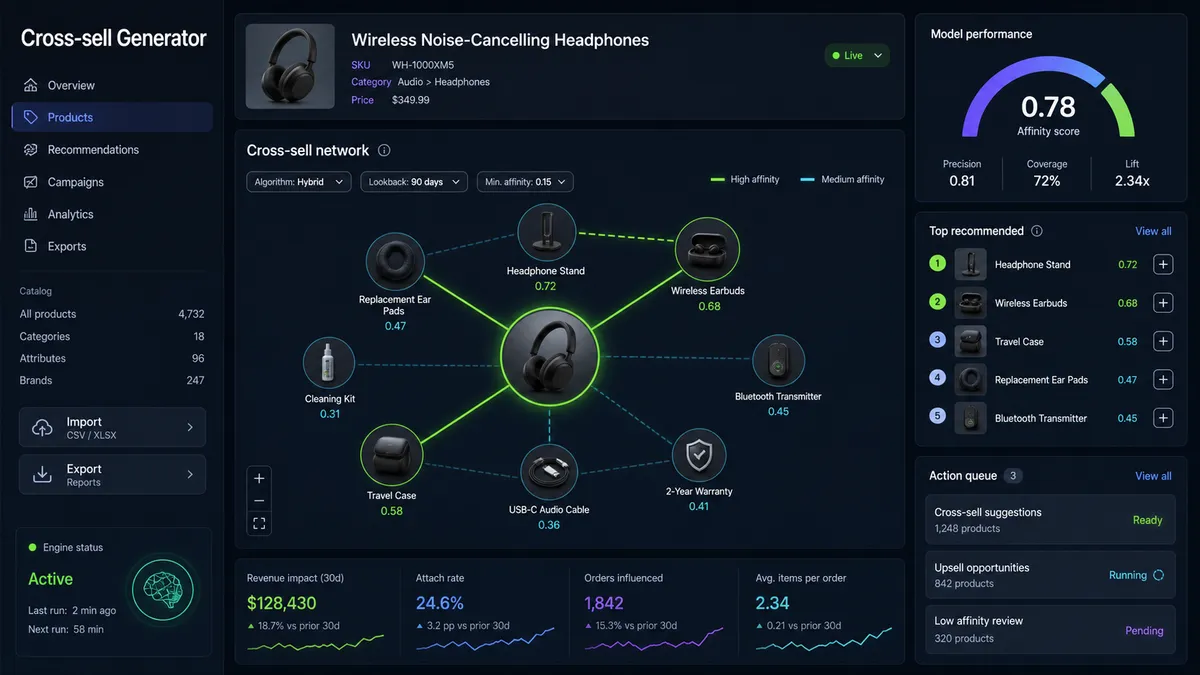Click the All products catalog row

[x=112, y=314]
